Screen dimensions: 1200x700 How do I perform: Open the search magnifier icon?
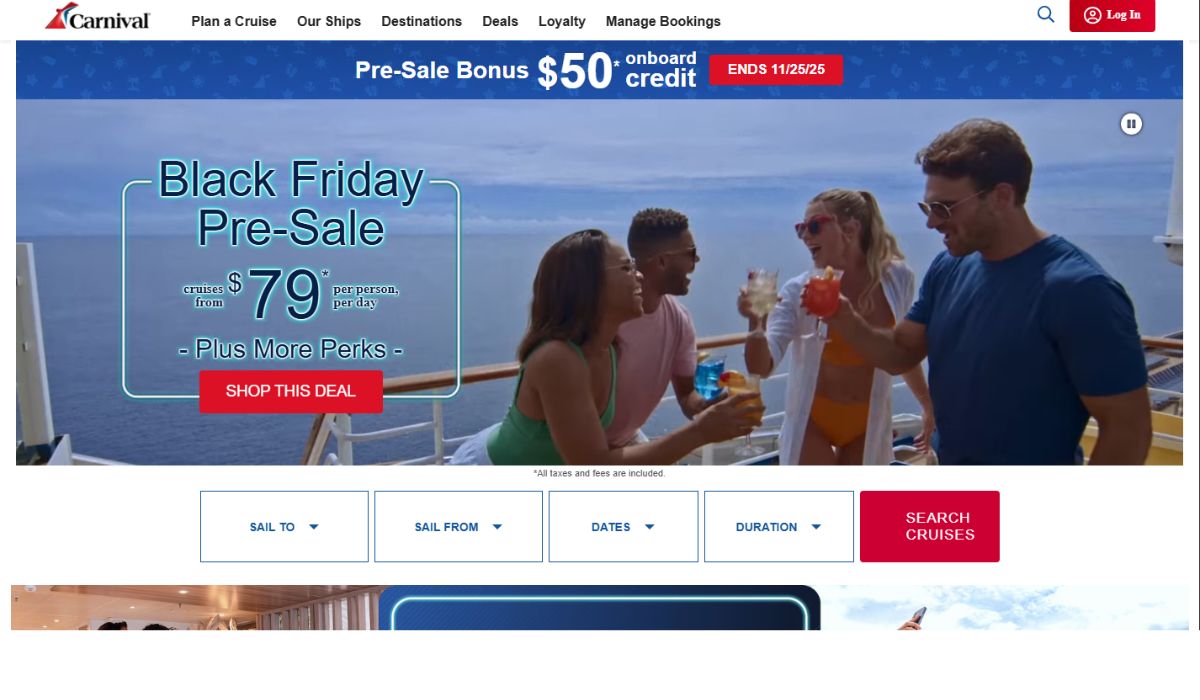[1046, 15]
